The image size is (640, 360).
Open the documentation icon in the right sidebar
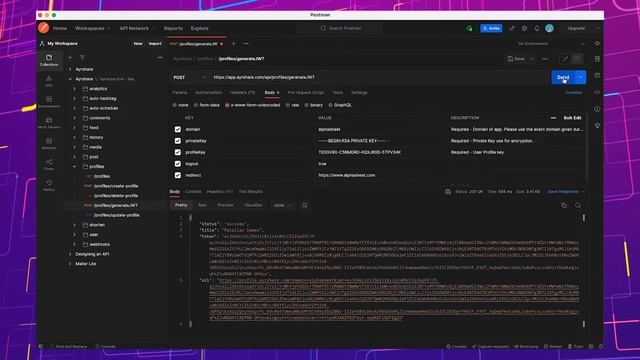597,59
